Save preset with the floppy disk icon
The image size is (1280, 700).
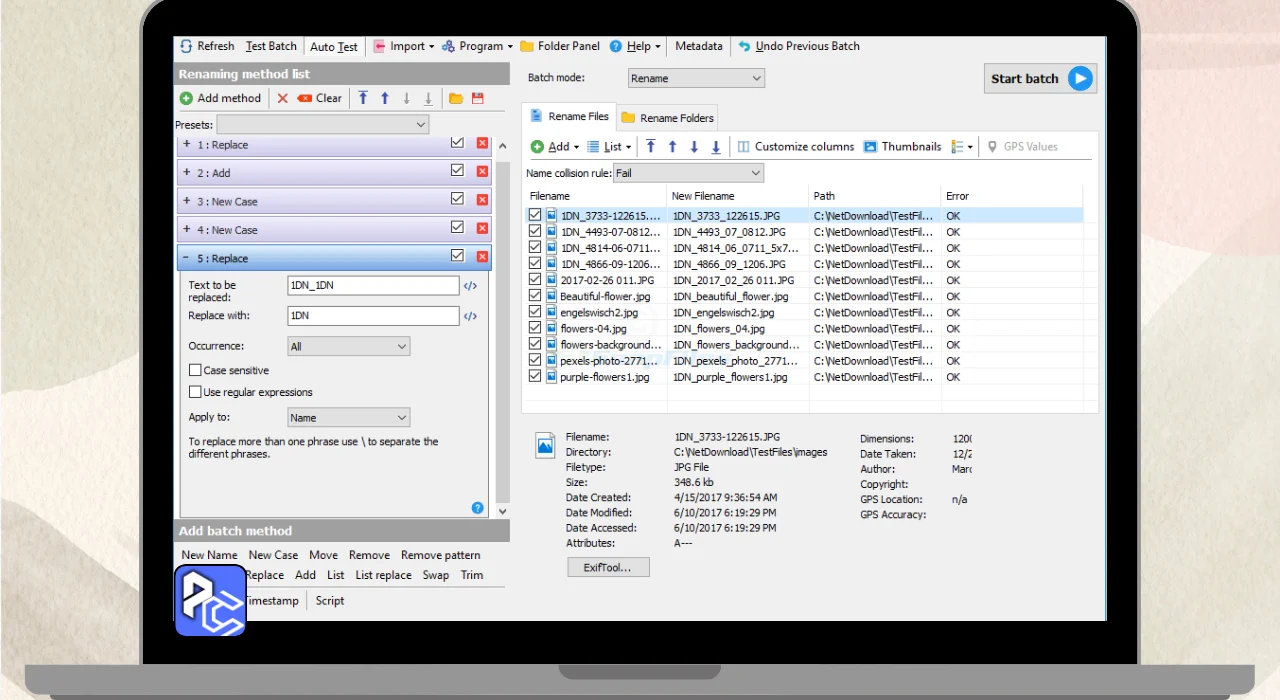point(477,98)
